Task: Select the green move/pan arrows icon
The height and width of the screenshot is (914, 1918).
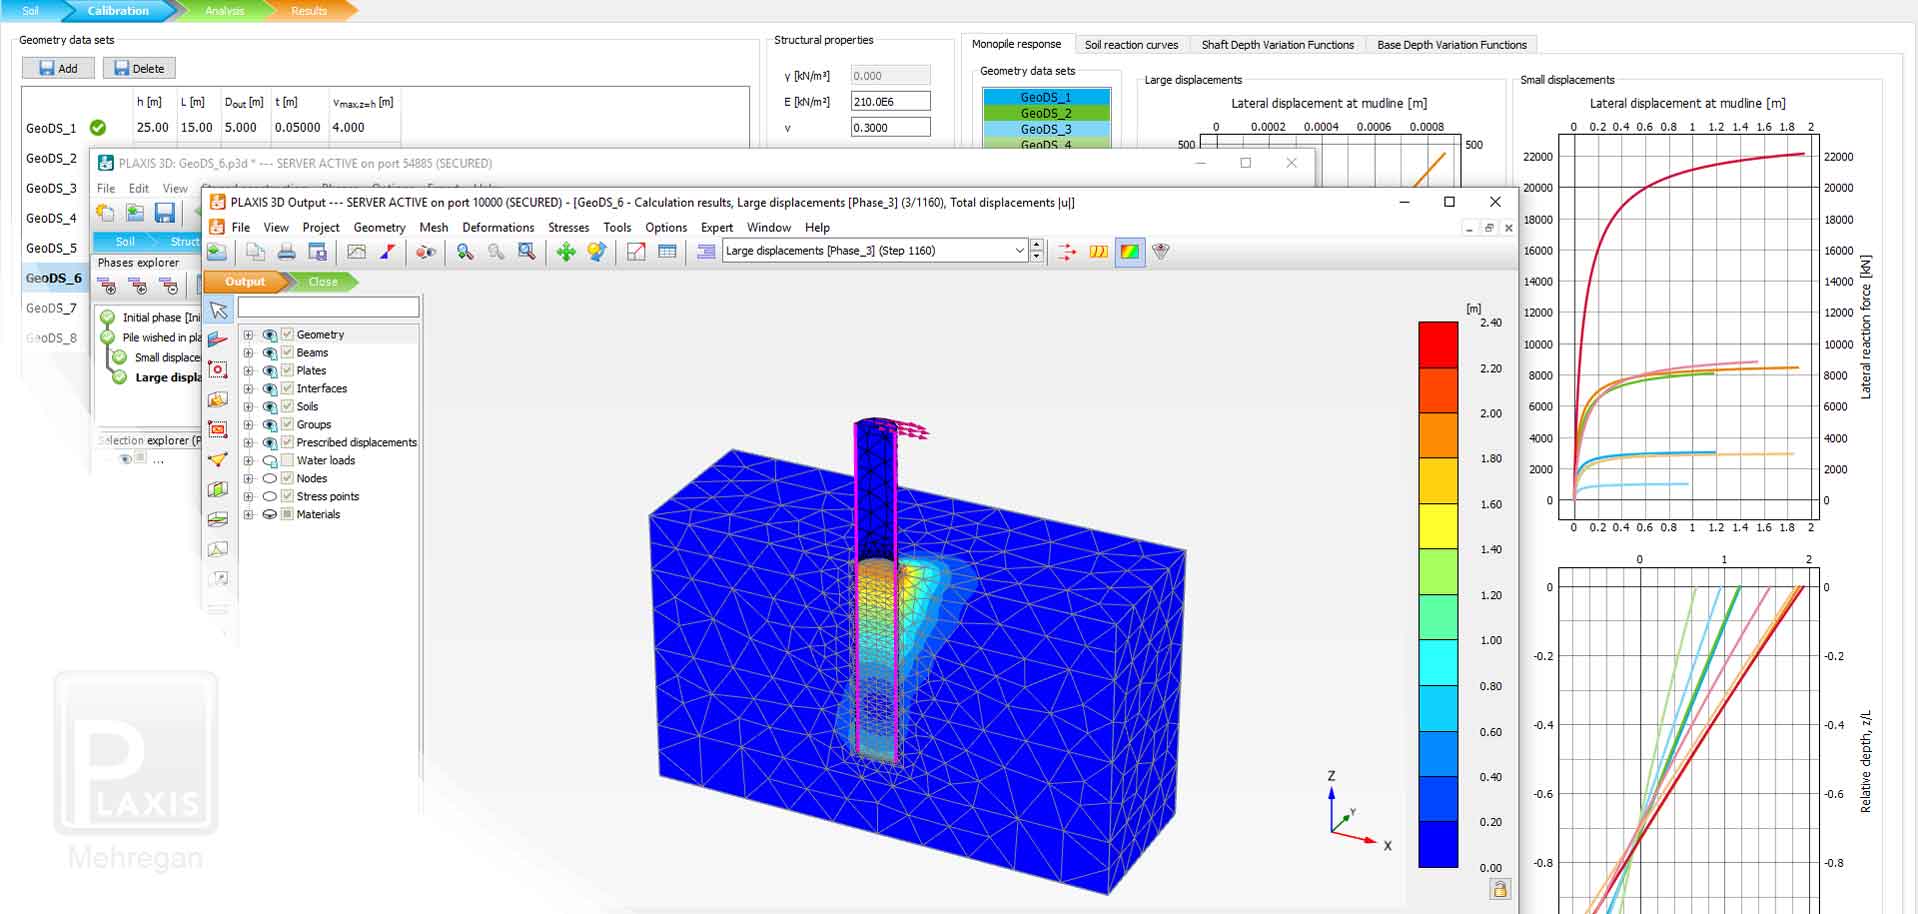Action: click(566, 252)
